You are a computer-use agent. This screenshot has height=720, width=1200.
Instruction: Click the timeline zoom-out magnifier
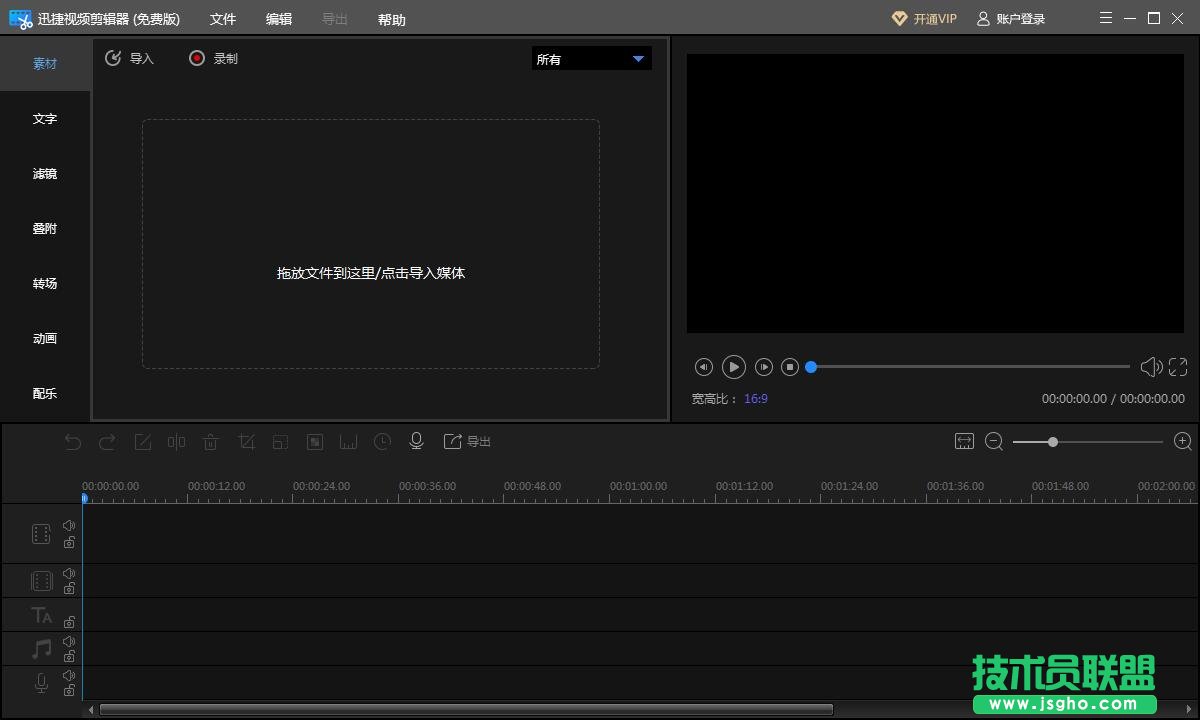click(994, 441)
